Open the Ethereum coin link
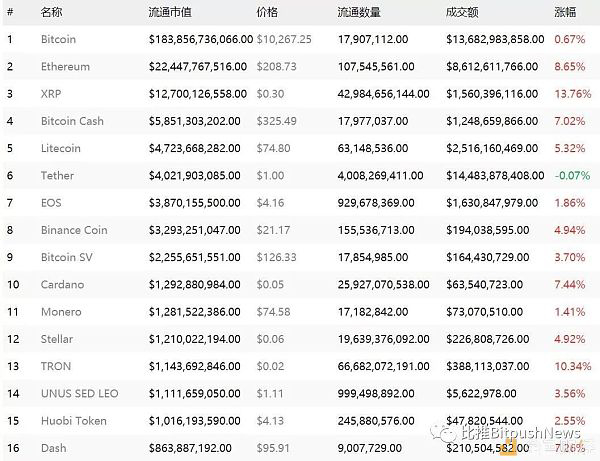 coord(65,67)
